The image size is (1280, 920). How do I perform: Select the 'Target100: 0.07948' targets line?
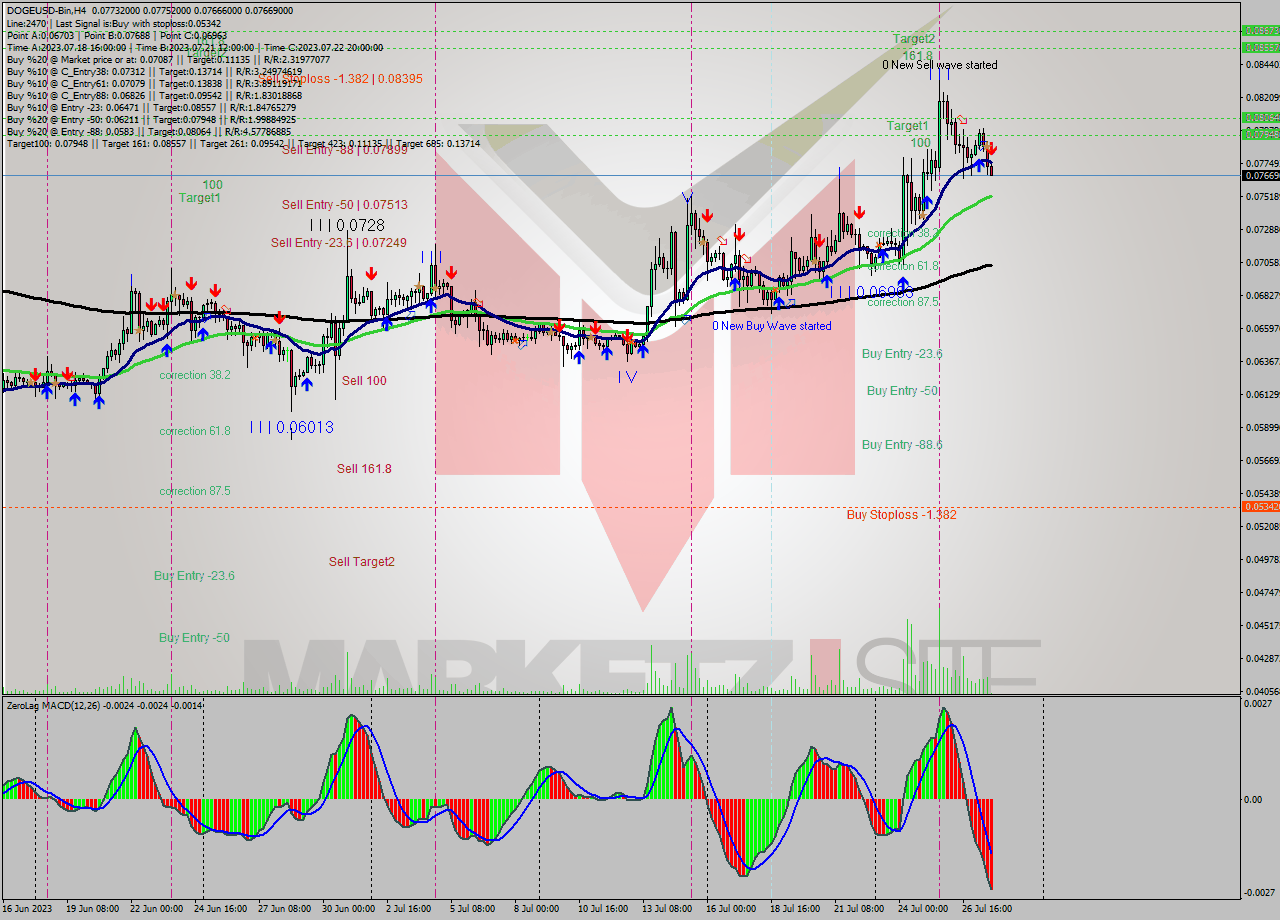tap(243, 143)
